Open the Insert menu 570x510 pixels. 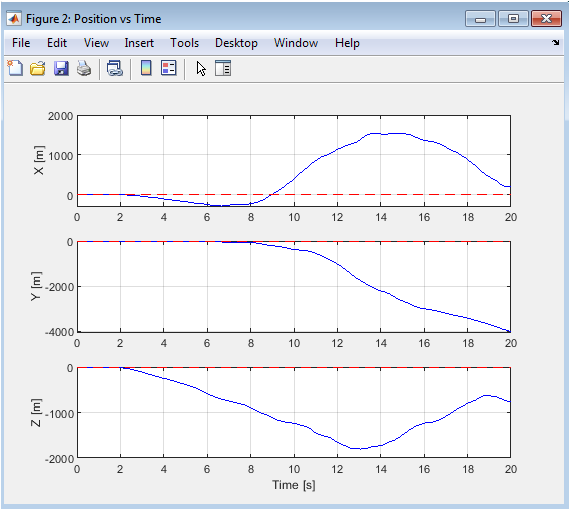pyautogui.click(x=139, y=43)
